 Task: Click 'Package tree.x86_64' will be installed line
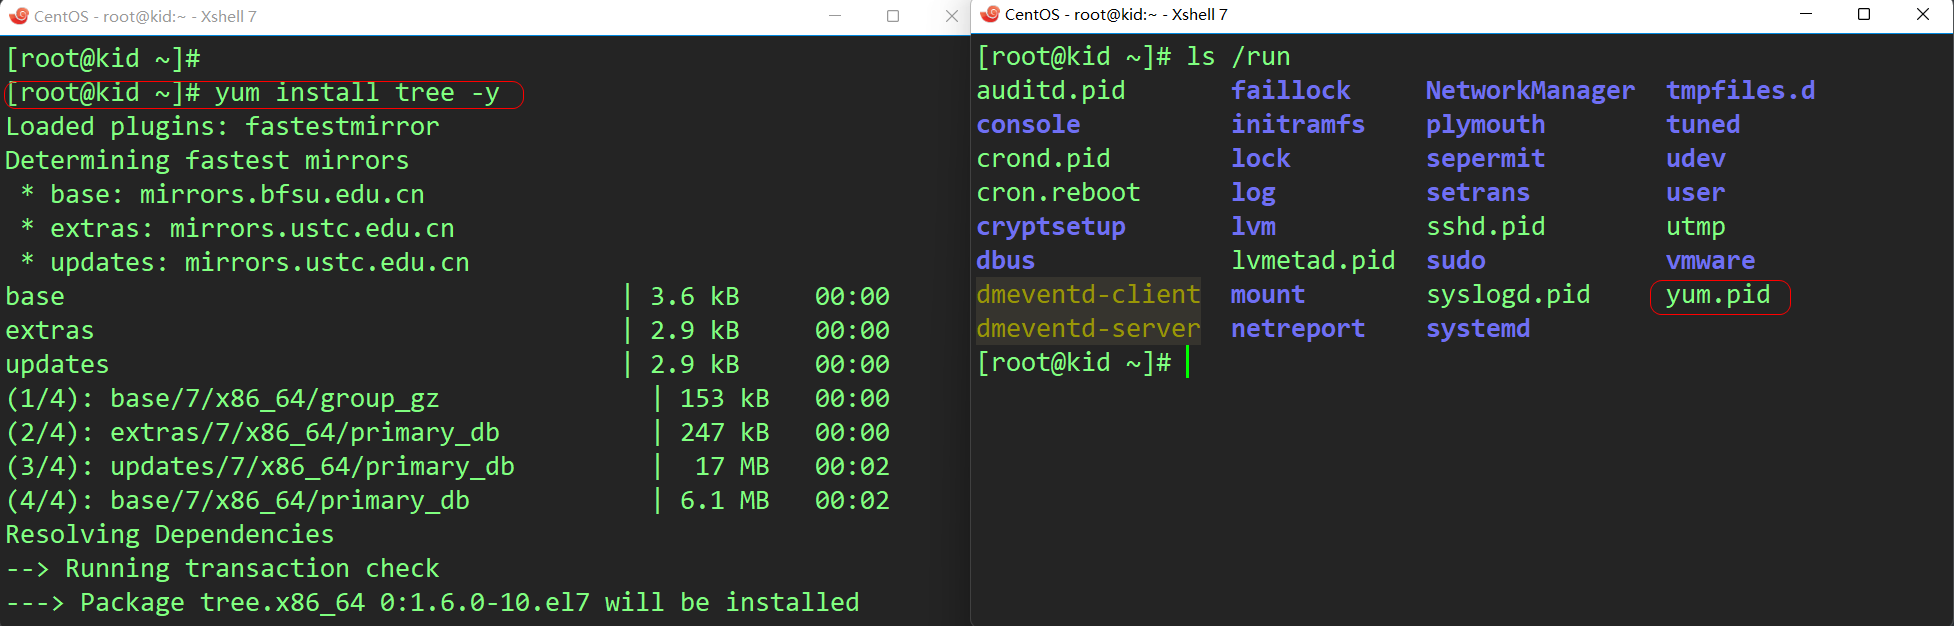click(x=433, y=603)
